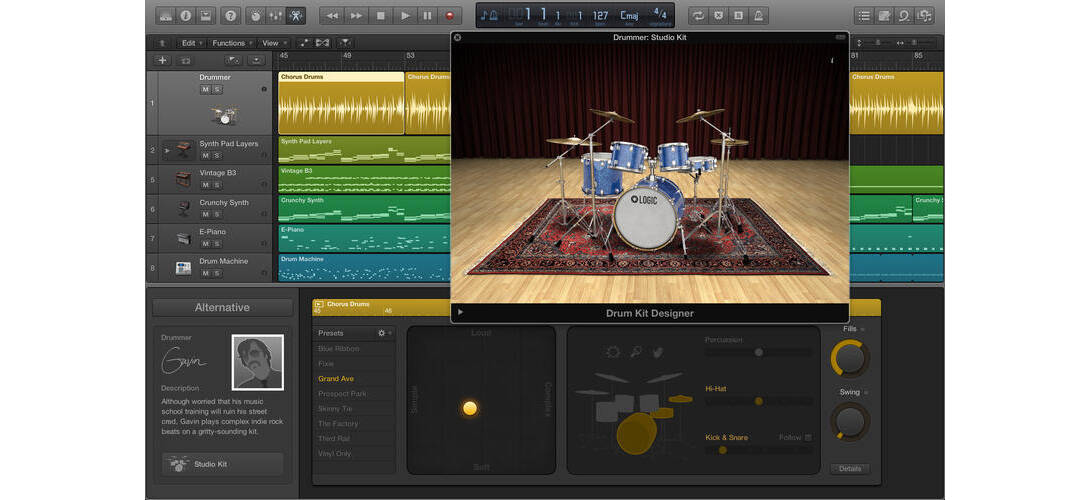Solo the Drummer track

click(217, 90)
